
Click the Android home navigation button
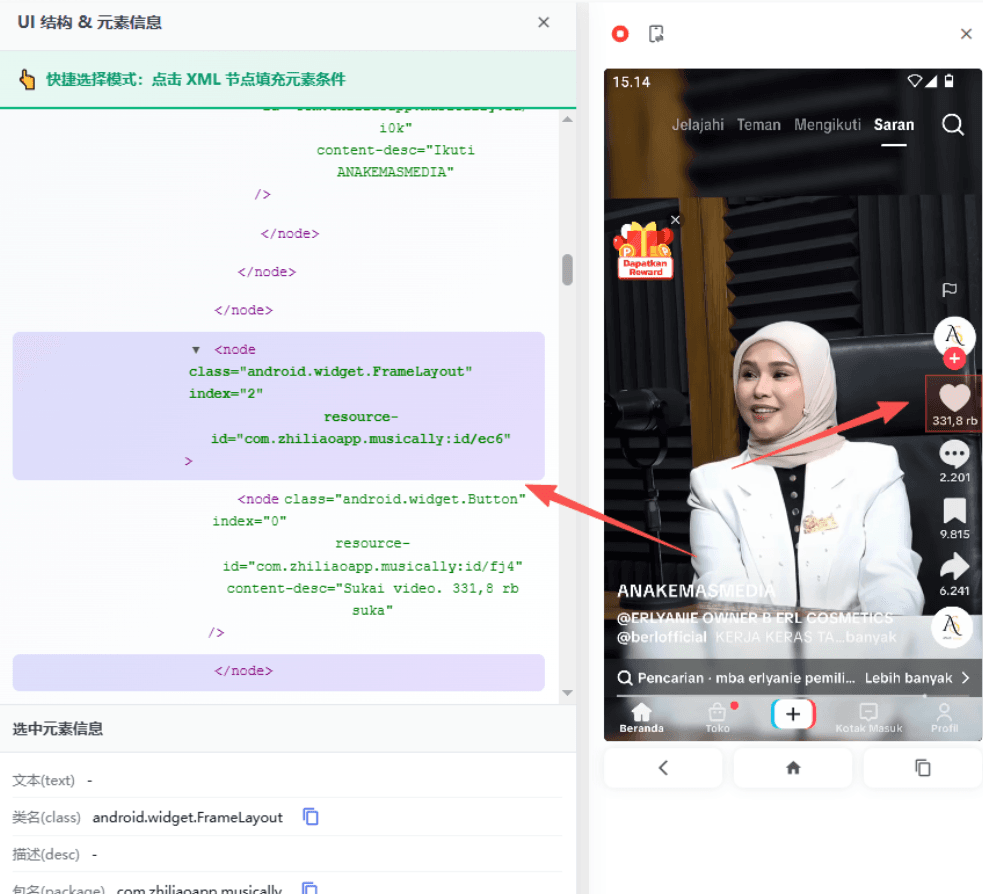point(793,767)
